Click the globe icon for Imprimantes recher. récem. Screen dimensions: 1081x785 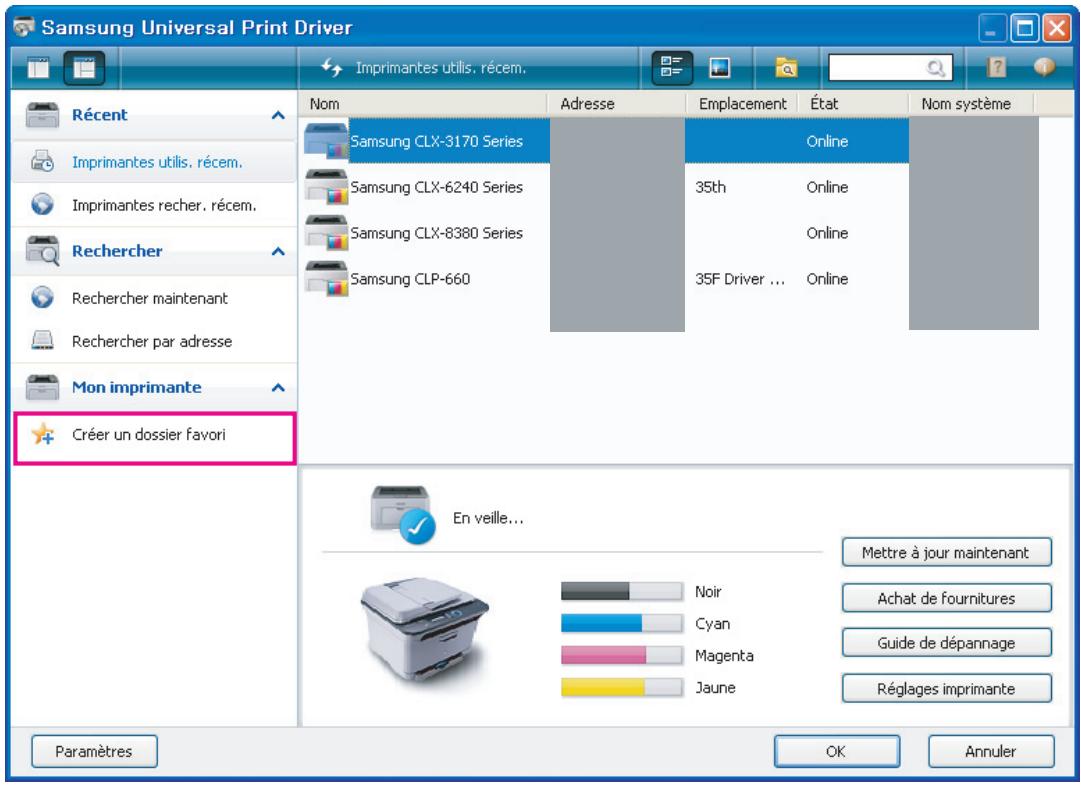(42, 204)
